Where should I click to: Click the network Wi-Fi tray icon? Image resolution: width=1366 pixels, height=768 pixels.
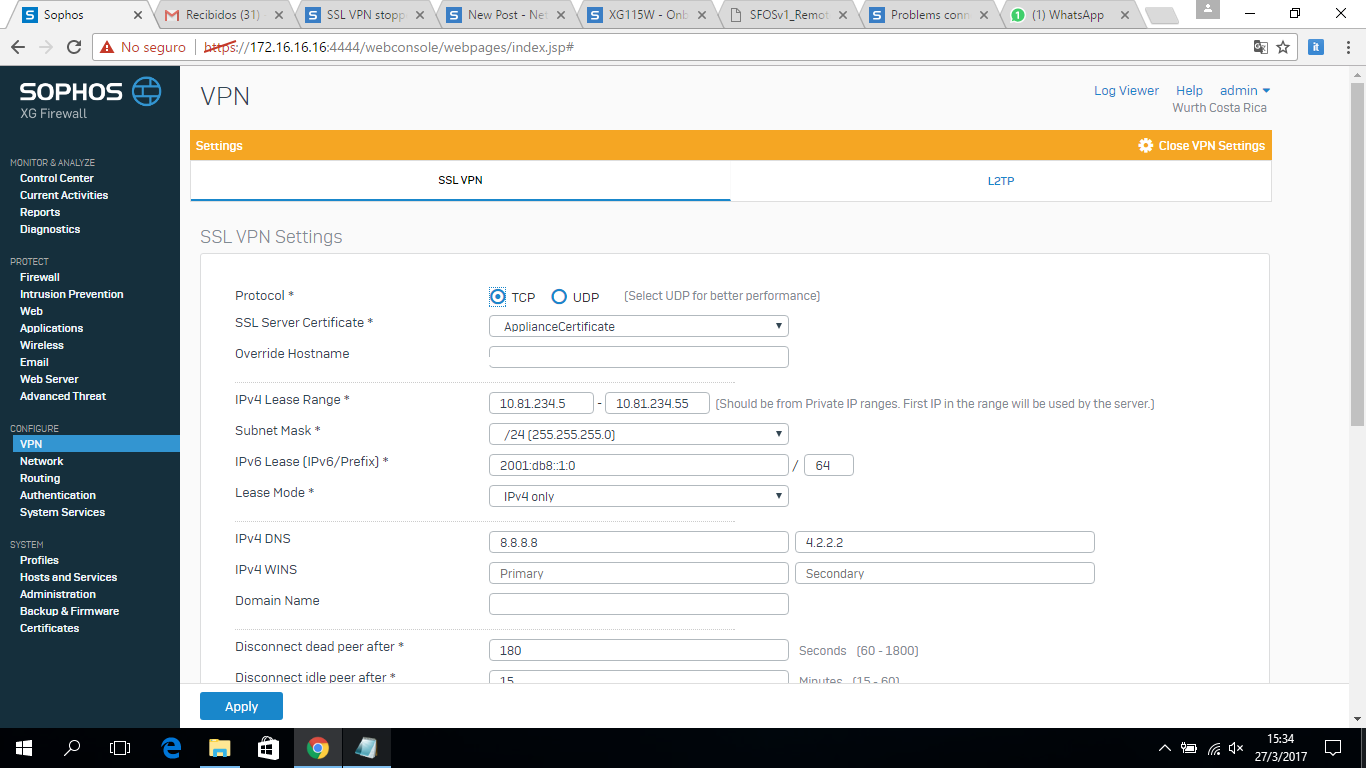1213,748
